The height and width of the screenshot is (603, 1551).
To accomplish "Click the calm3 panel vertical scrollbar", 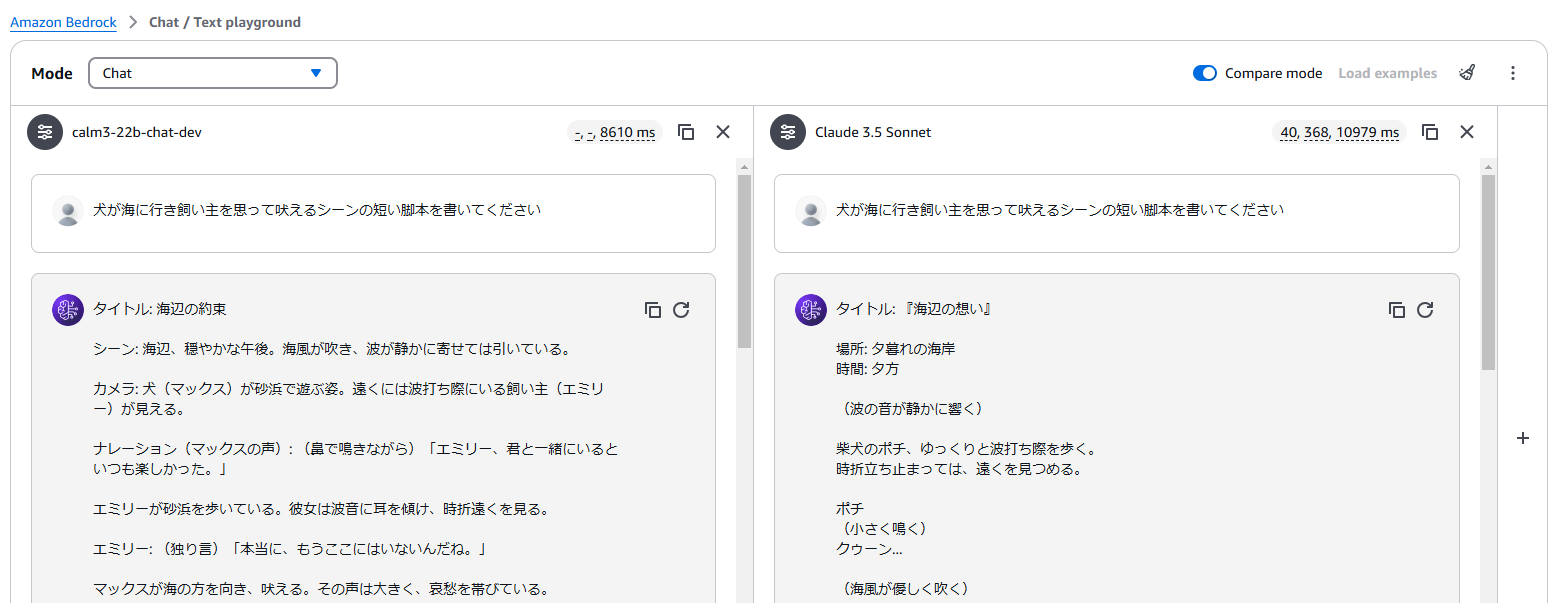I will 744,262.
